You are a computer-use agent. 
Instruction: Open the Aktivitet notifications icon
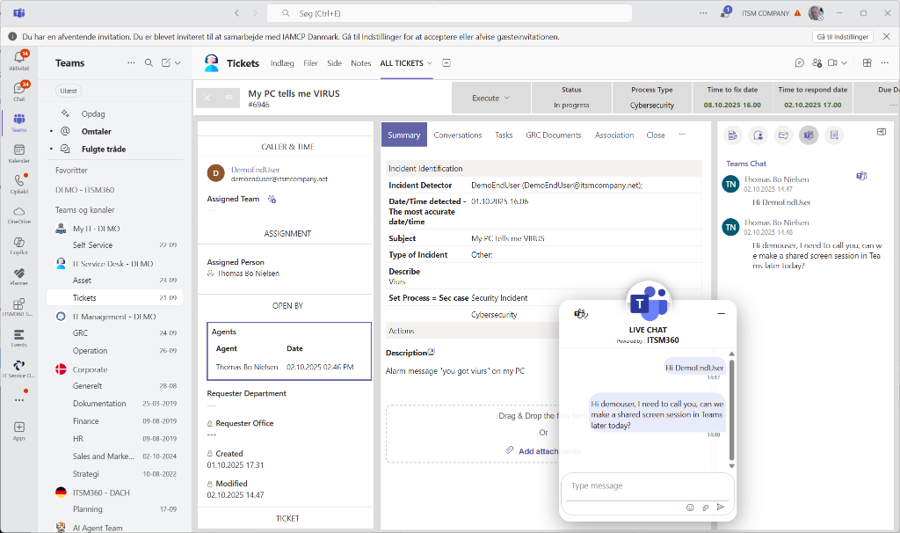pyautogui.click(x=19, y=59)
